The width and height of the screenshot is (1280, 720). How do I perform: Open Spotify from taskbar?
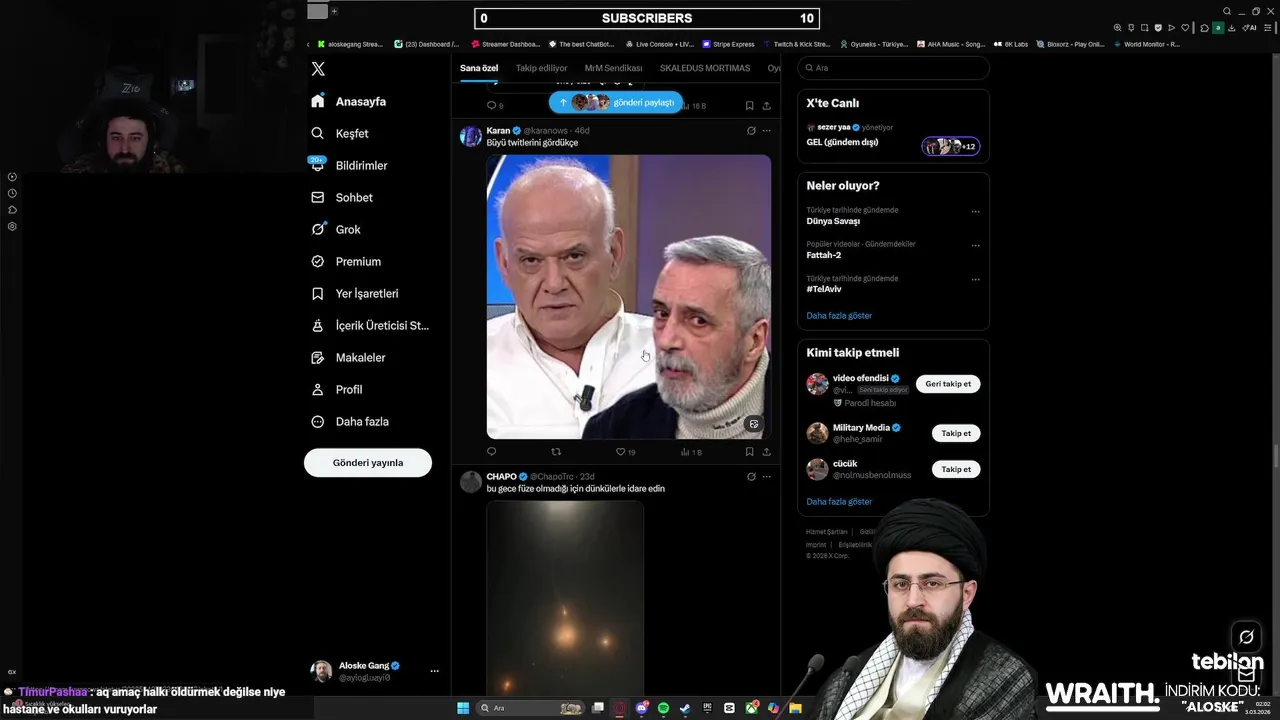664,708
